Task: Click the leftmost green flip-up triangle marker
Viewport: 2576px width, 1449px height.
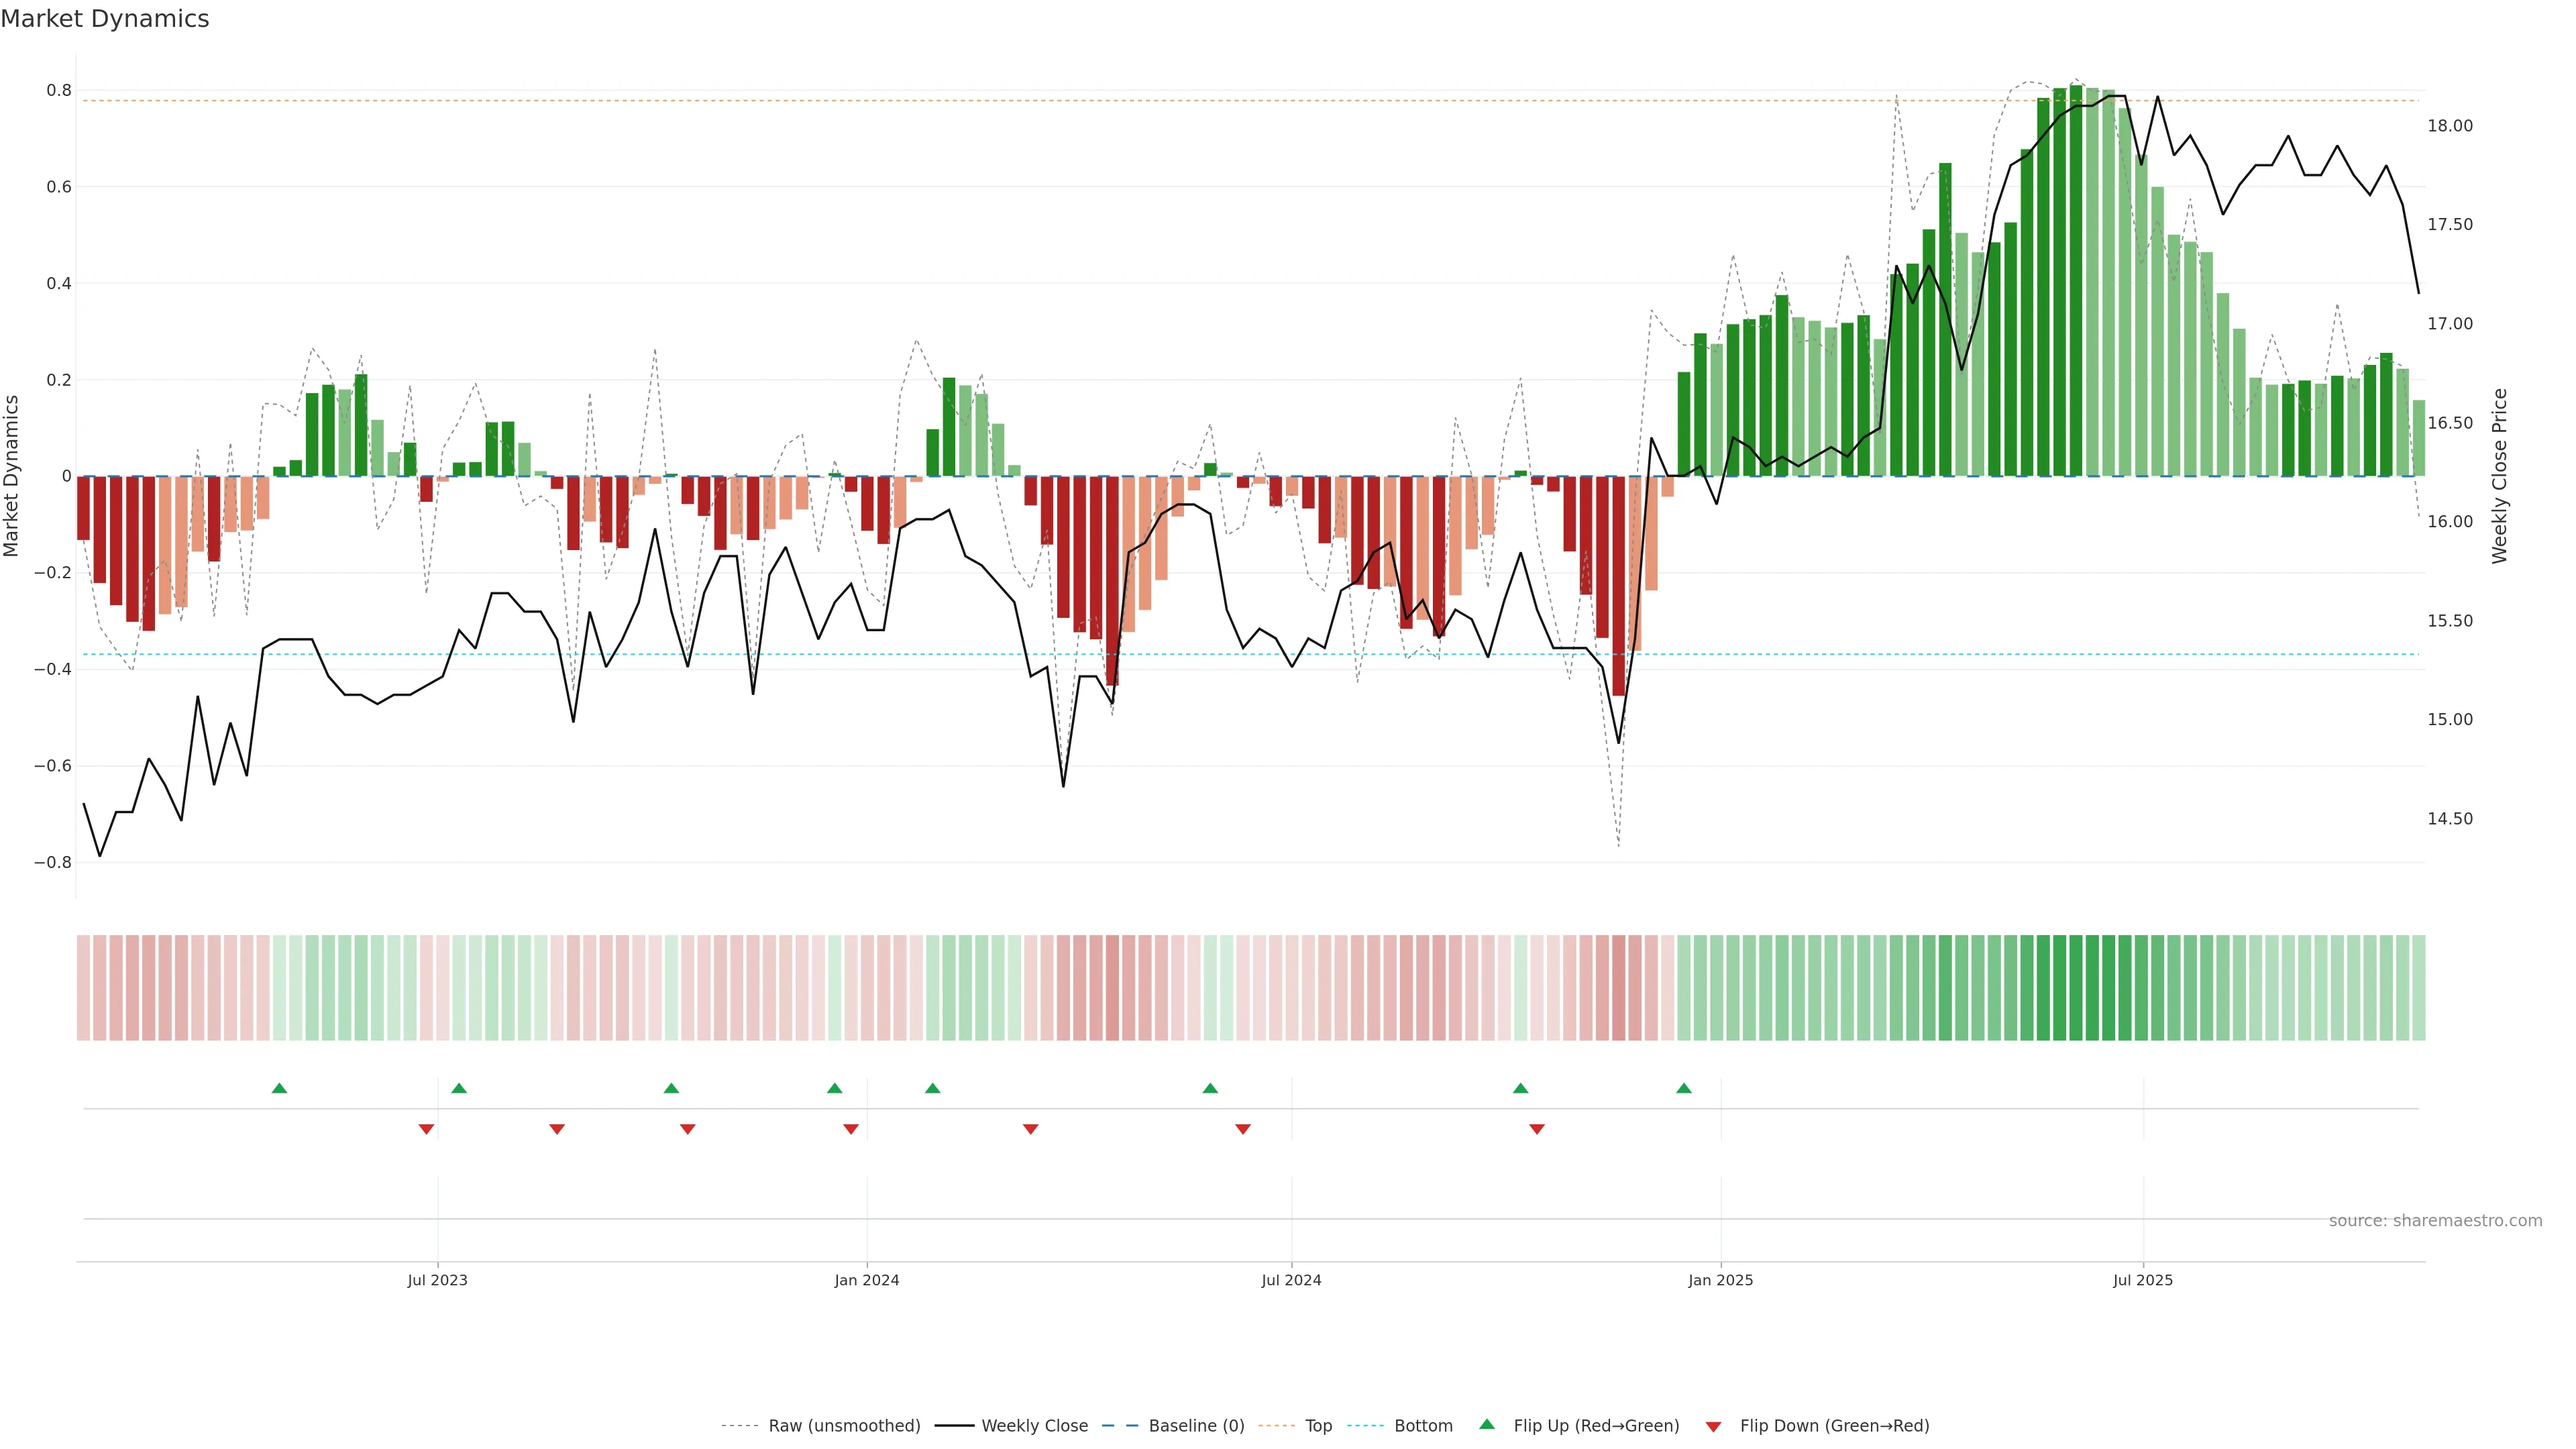Action: pyautogui.click(x=279, y=1088)
